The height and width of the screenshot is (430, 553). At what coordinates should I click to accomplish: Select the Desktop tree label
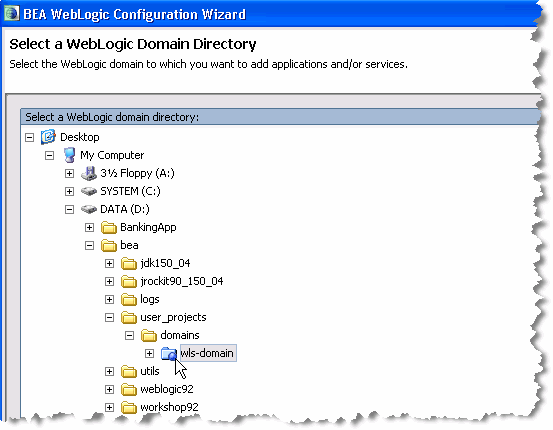80,137
